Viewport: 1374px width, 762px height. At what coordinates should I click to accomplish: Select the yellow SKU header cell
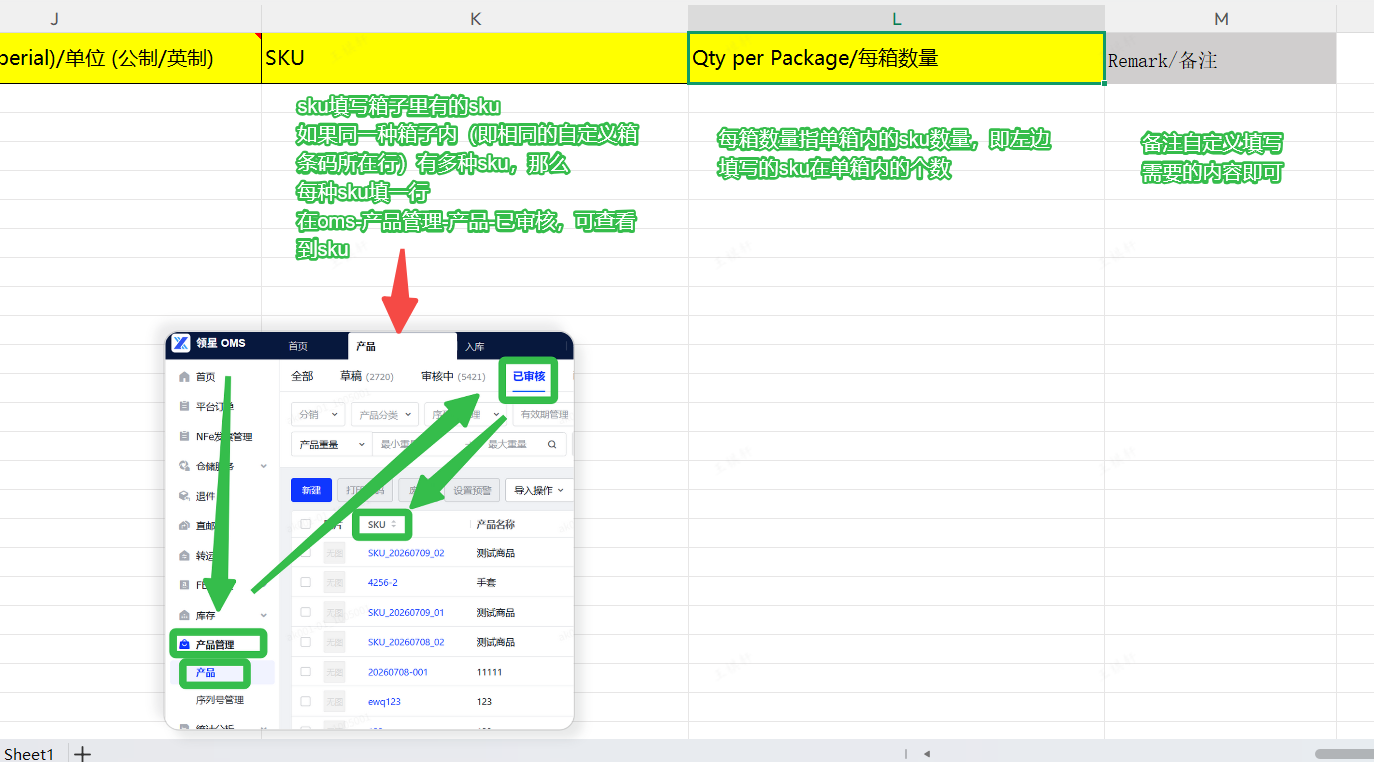coord(475,58)
